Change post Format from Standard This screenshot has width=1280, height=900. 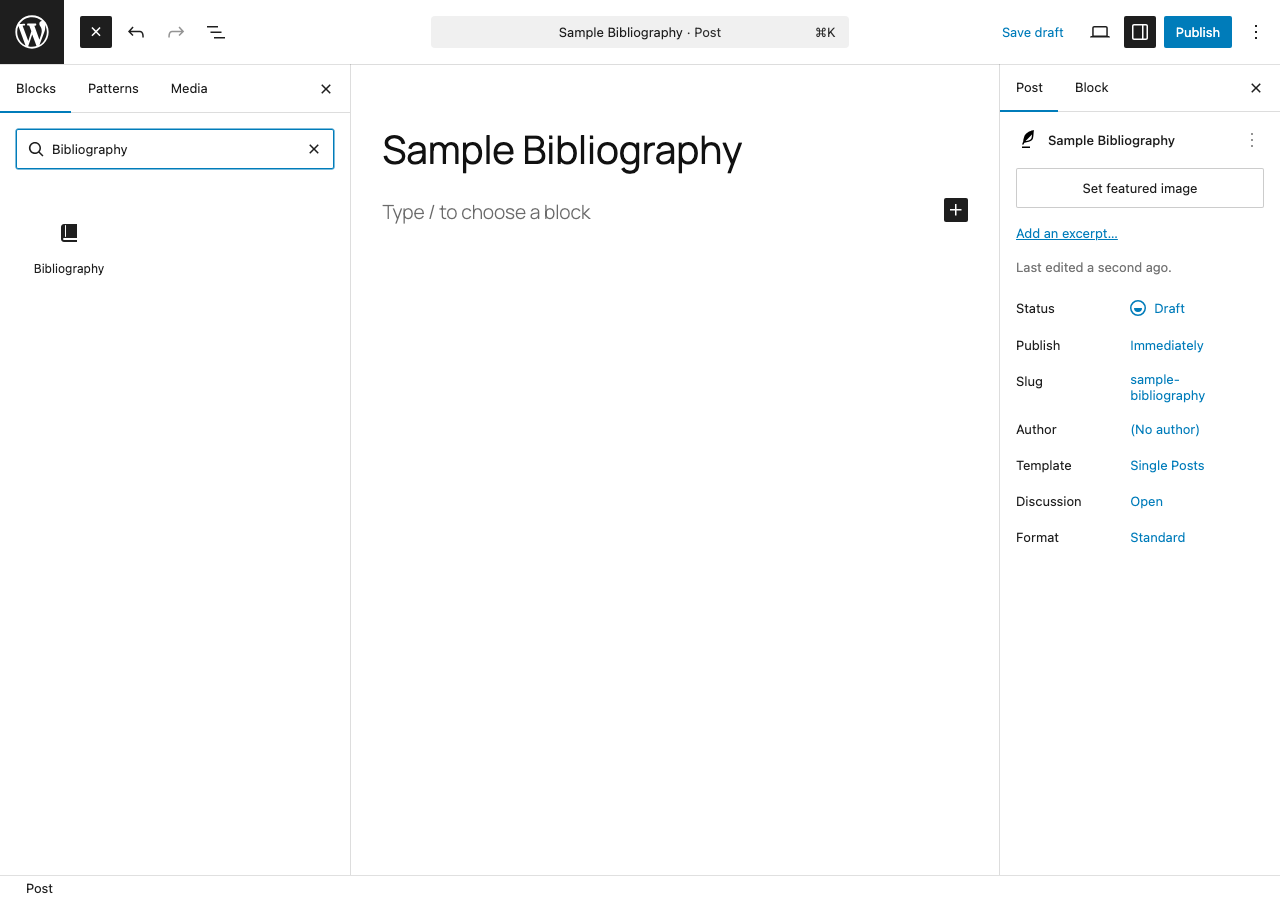pos(1157,537)
